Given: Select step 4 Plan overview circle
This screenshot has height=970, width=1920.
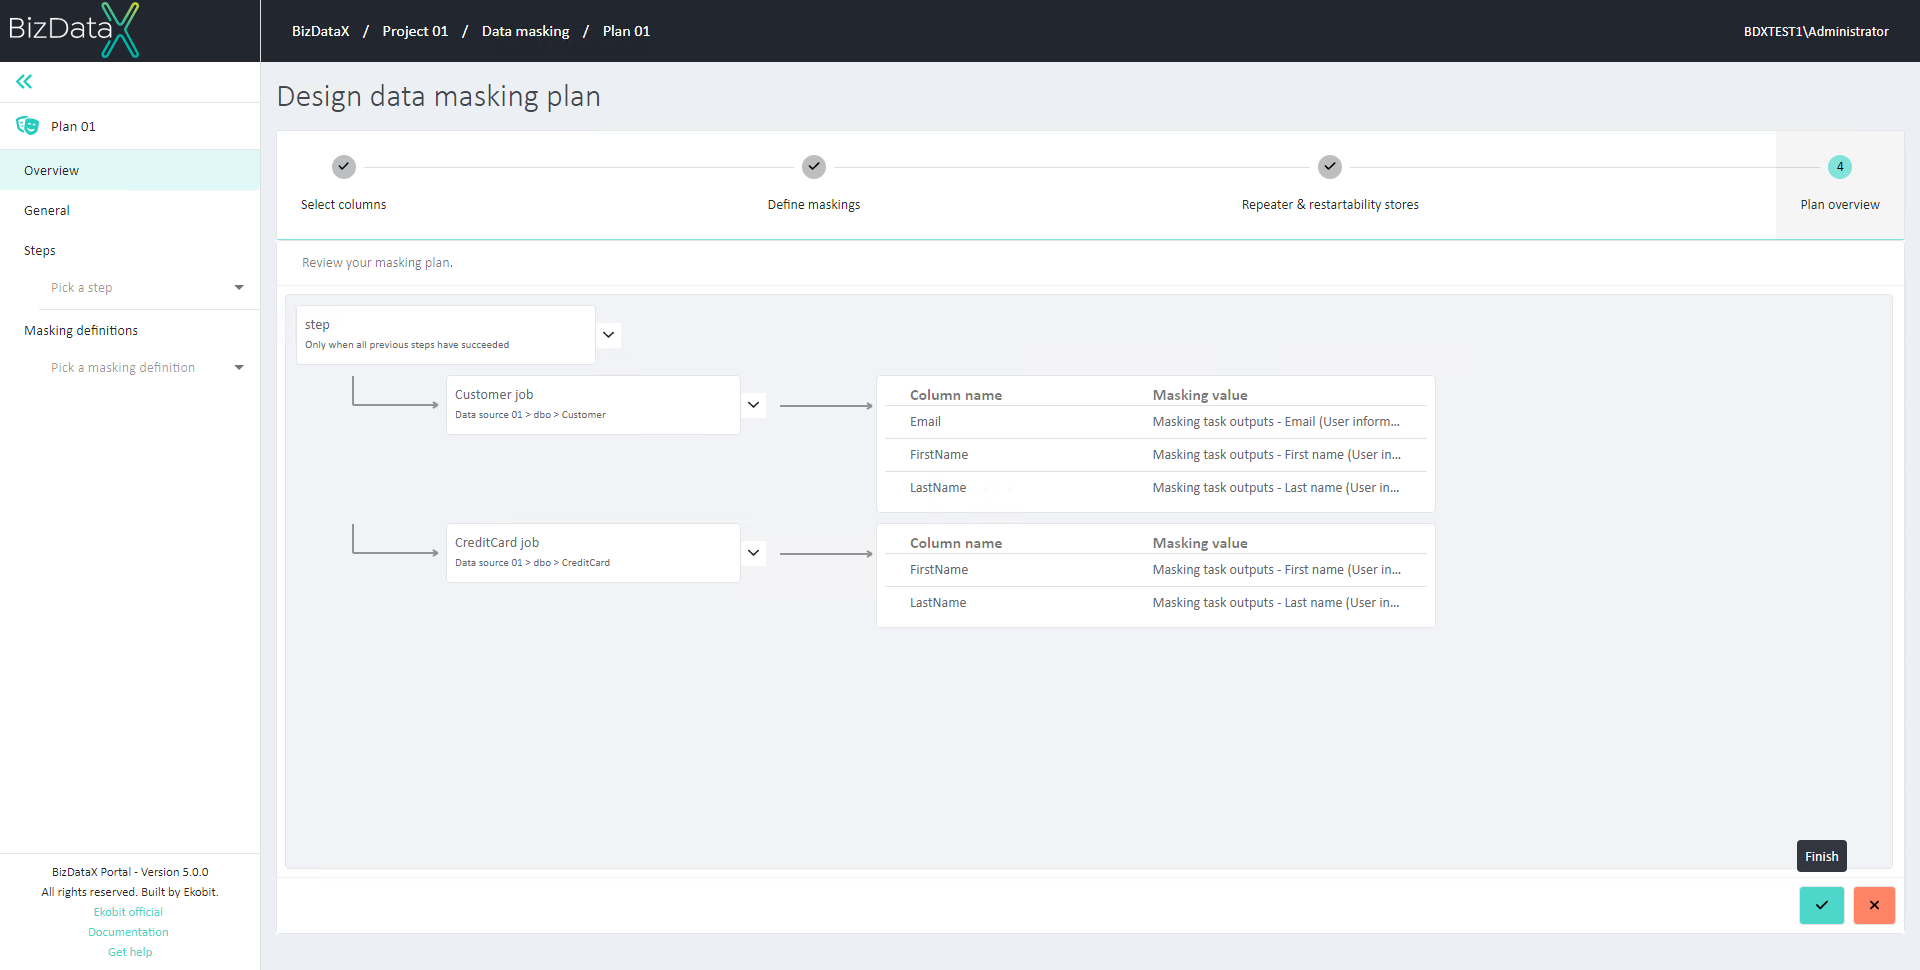Looking at the screenshot, I should (1840, 167).
